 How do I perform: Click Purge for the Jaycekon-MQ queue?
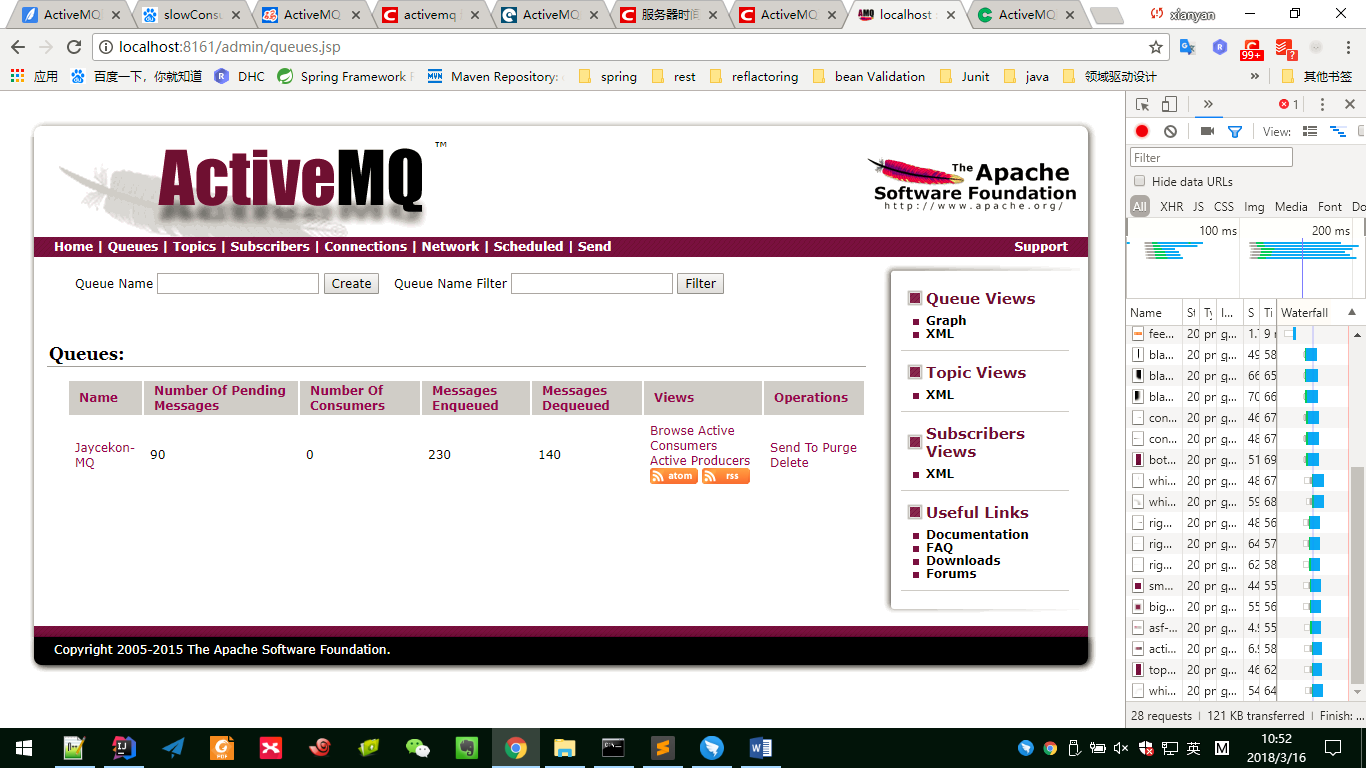coord(839,447)
